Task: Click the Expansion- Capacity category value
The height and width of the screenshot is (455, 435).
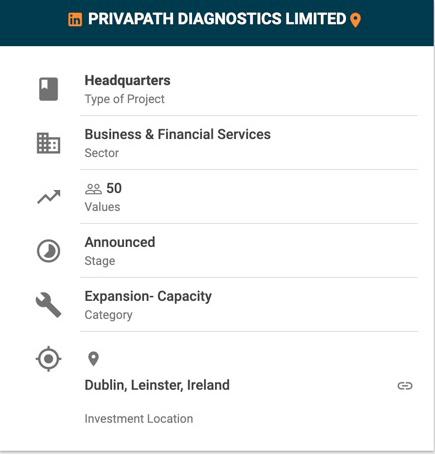Action: click(x=148, y=297)
